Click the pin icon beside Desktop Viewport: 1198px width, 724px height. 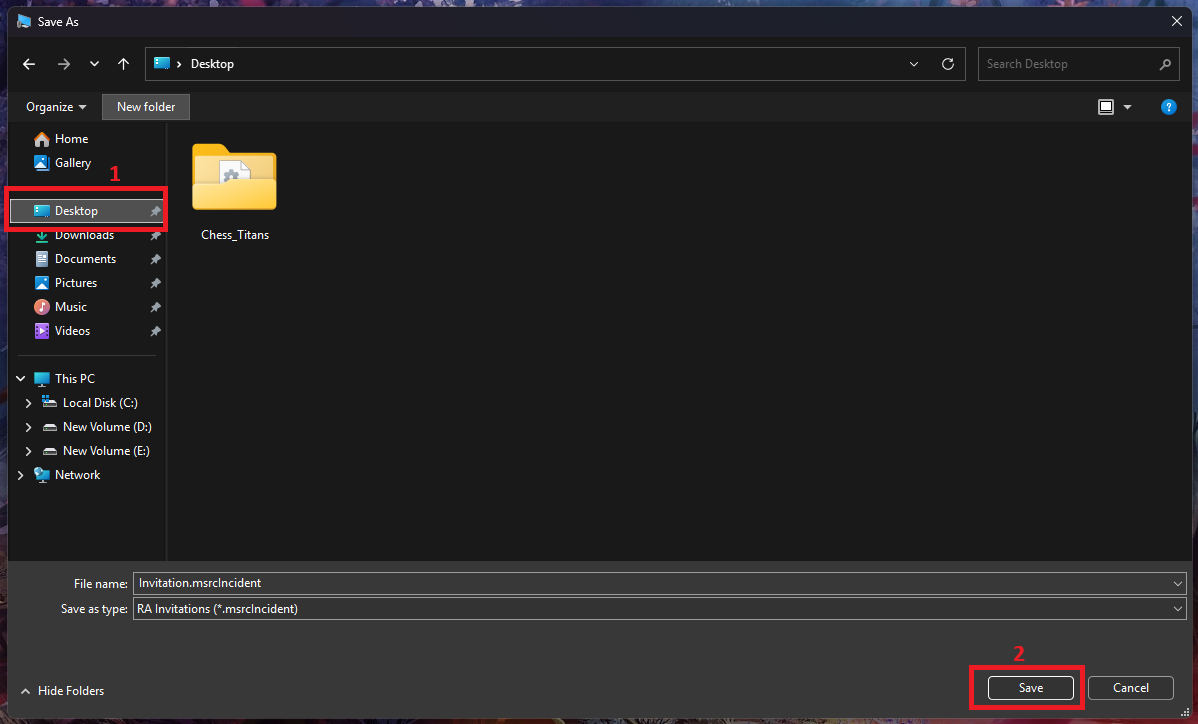[155, 211]
